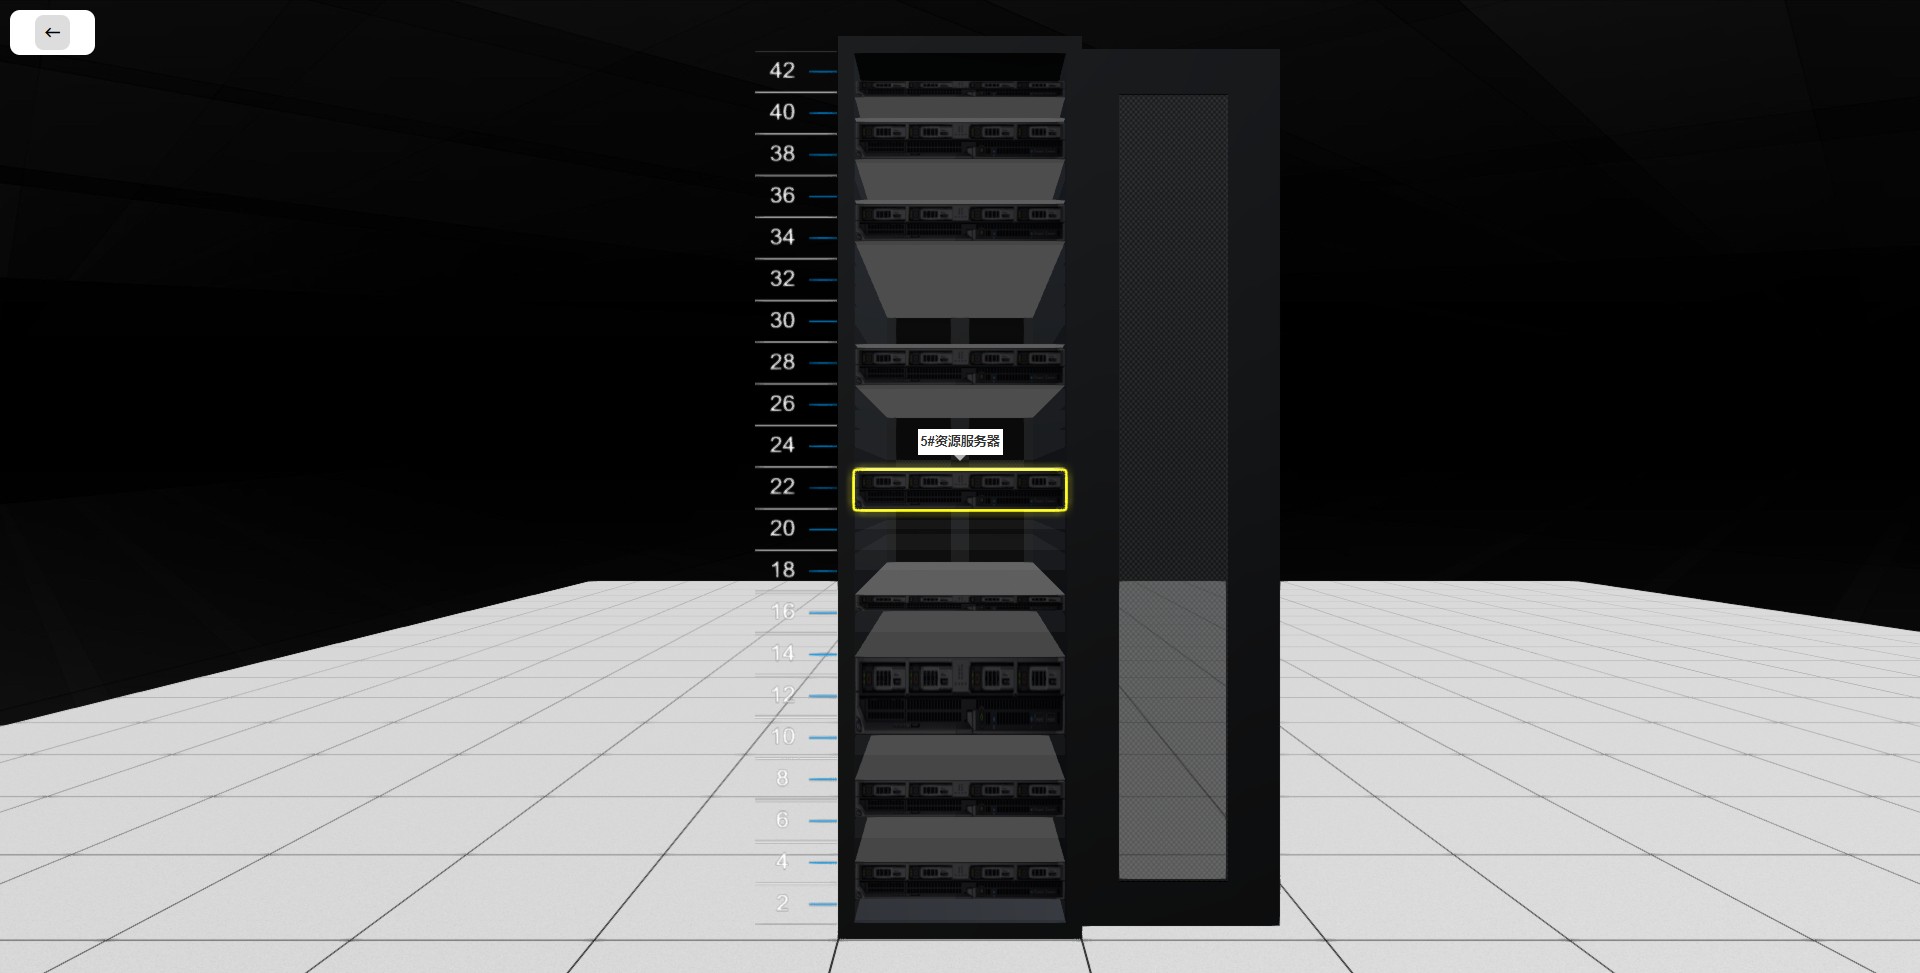Viewport: 1920px width, 973px height.
Task: Select the large server beside rack unit 12
Action: (960, 695)
